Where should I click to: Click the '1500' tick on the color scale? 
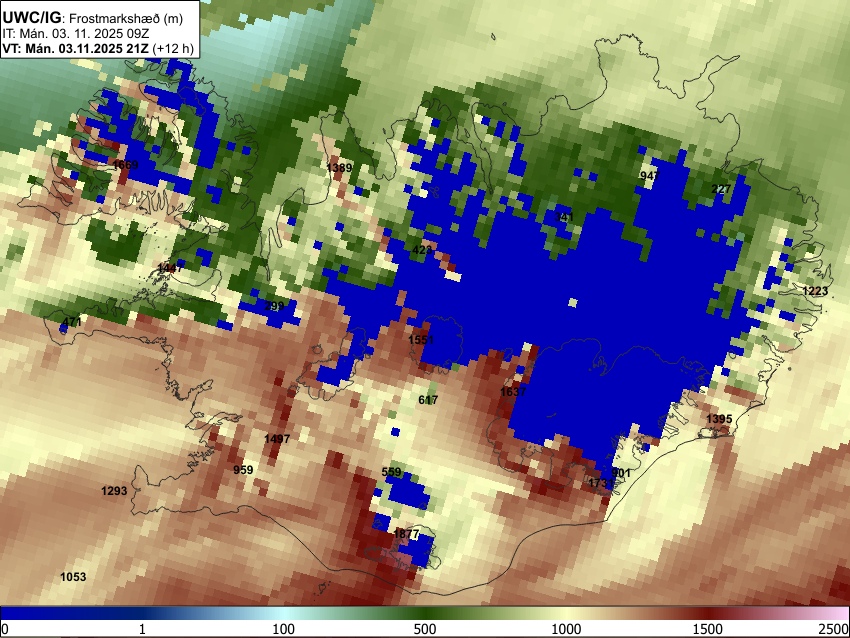708,629
